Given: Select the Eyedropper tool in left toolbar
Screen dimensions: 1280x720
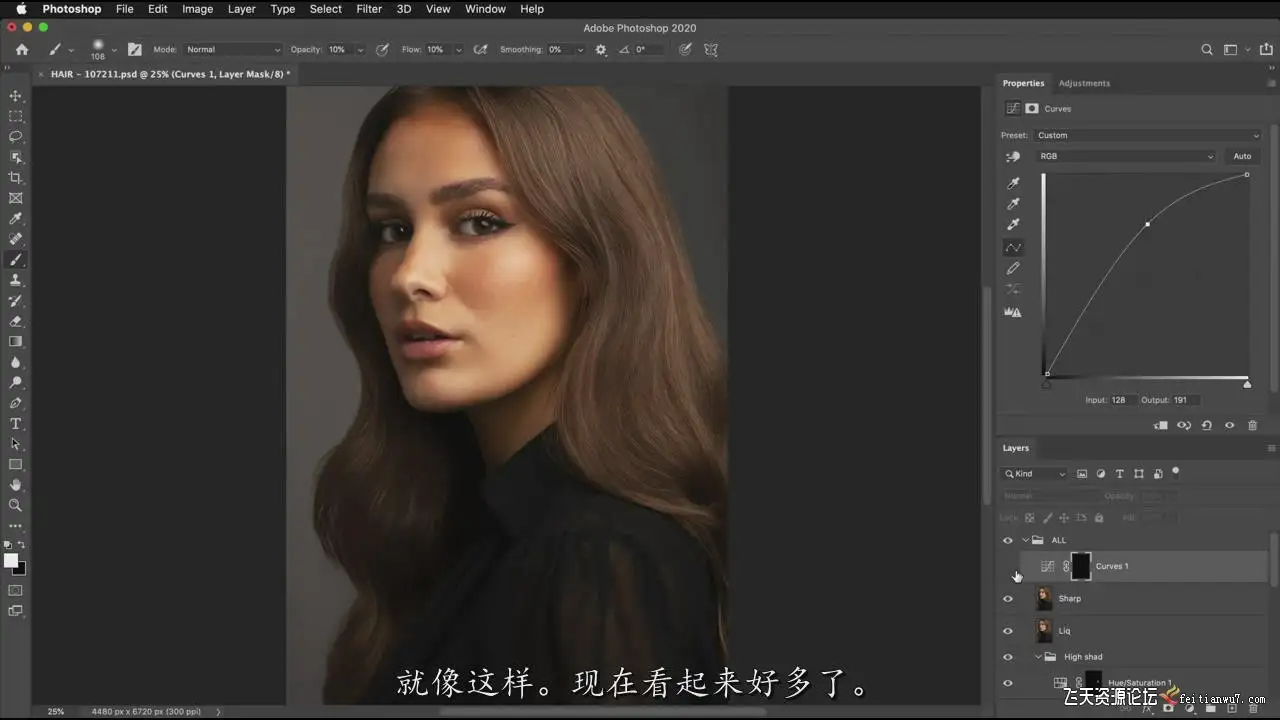Looking at the screenshot, I should [x=16, y=219].
